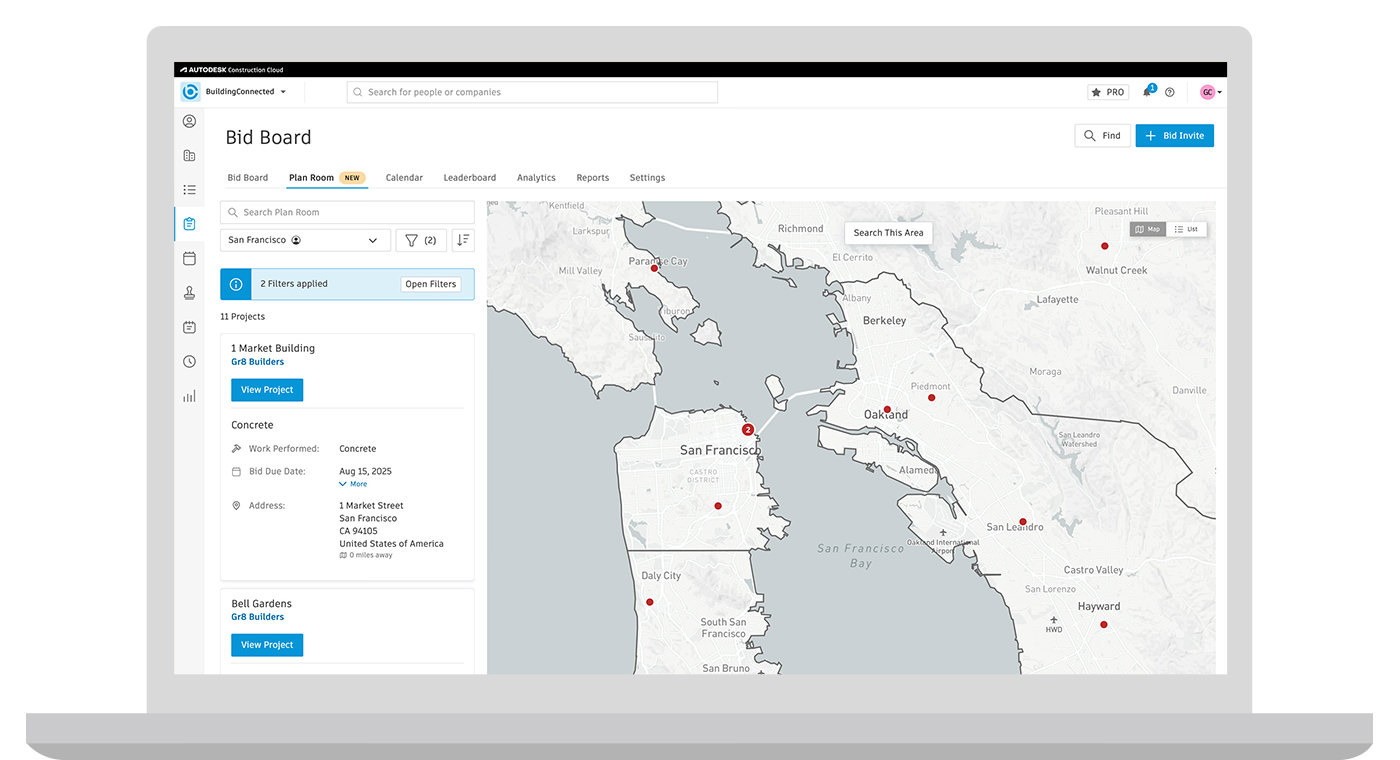1400x760 pixels.
Task: Click the Bid Invite button
Action: coord(1174,136)
